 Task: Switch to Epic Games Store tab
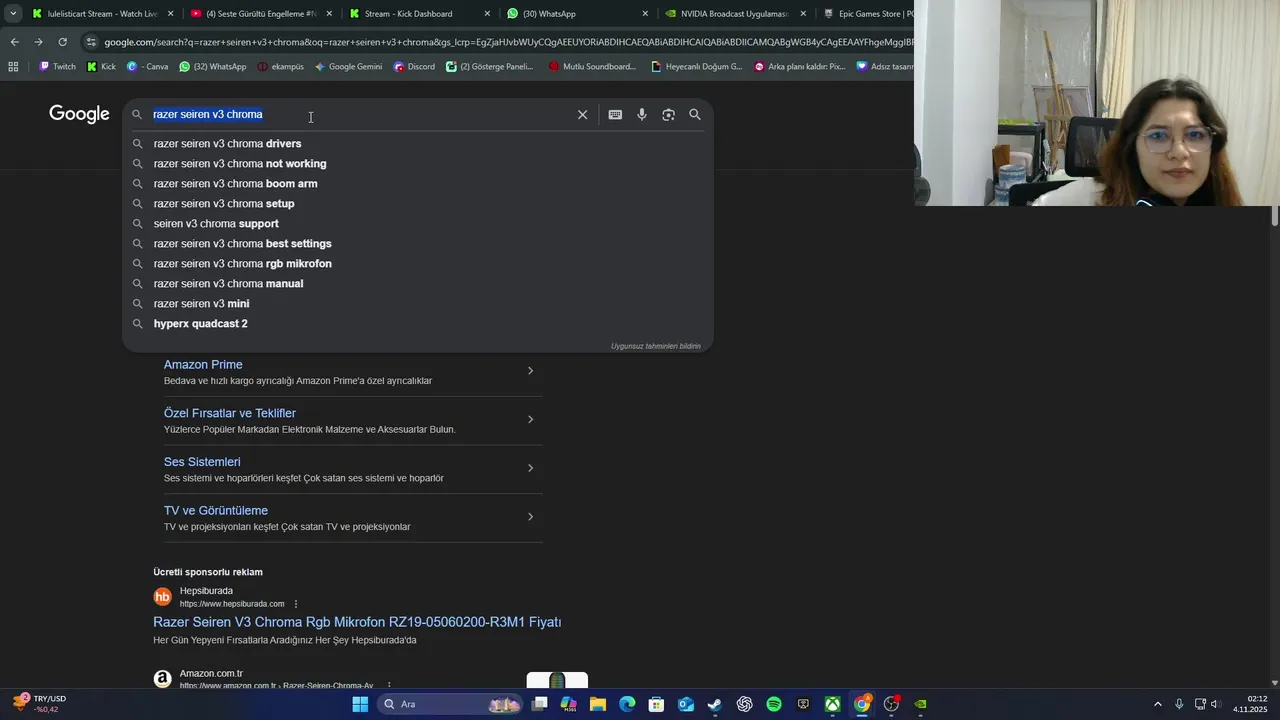tap(867, 14)
